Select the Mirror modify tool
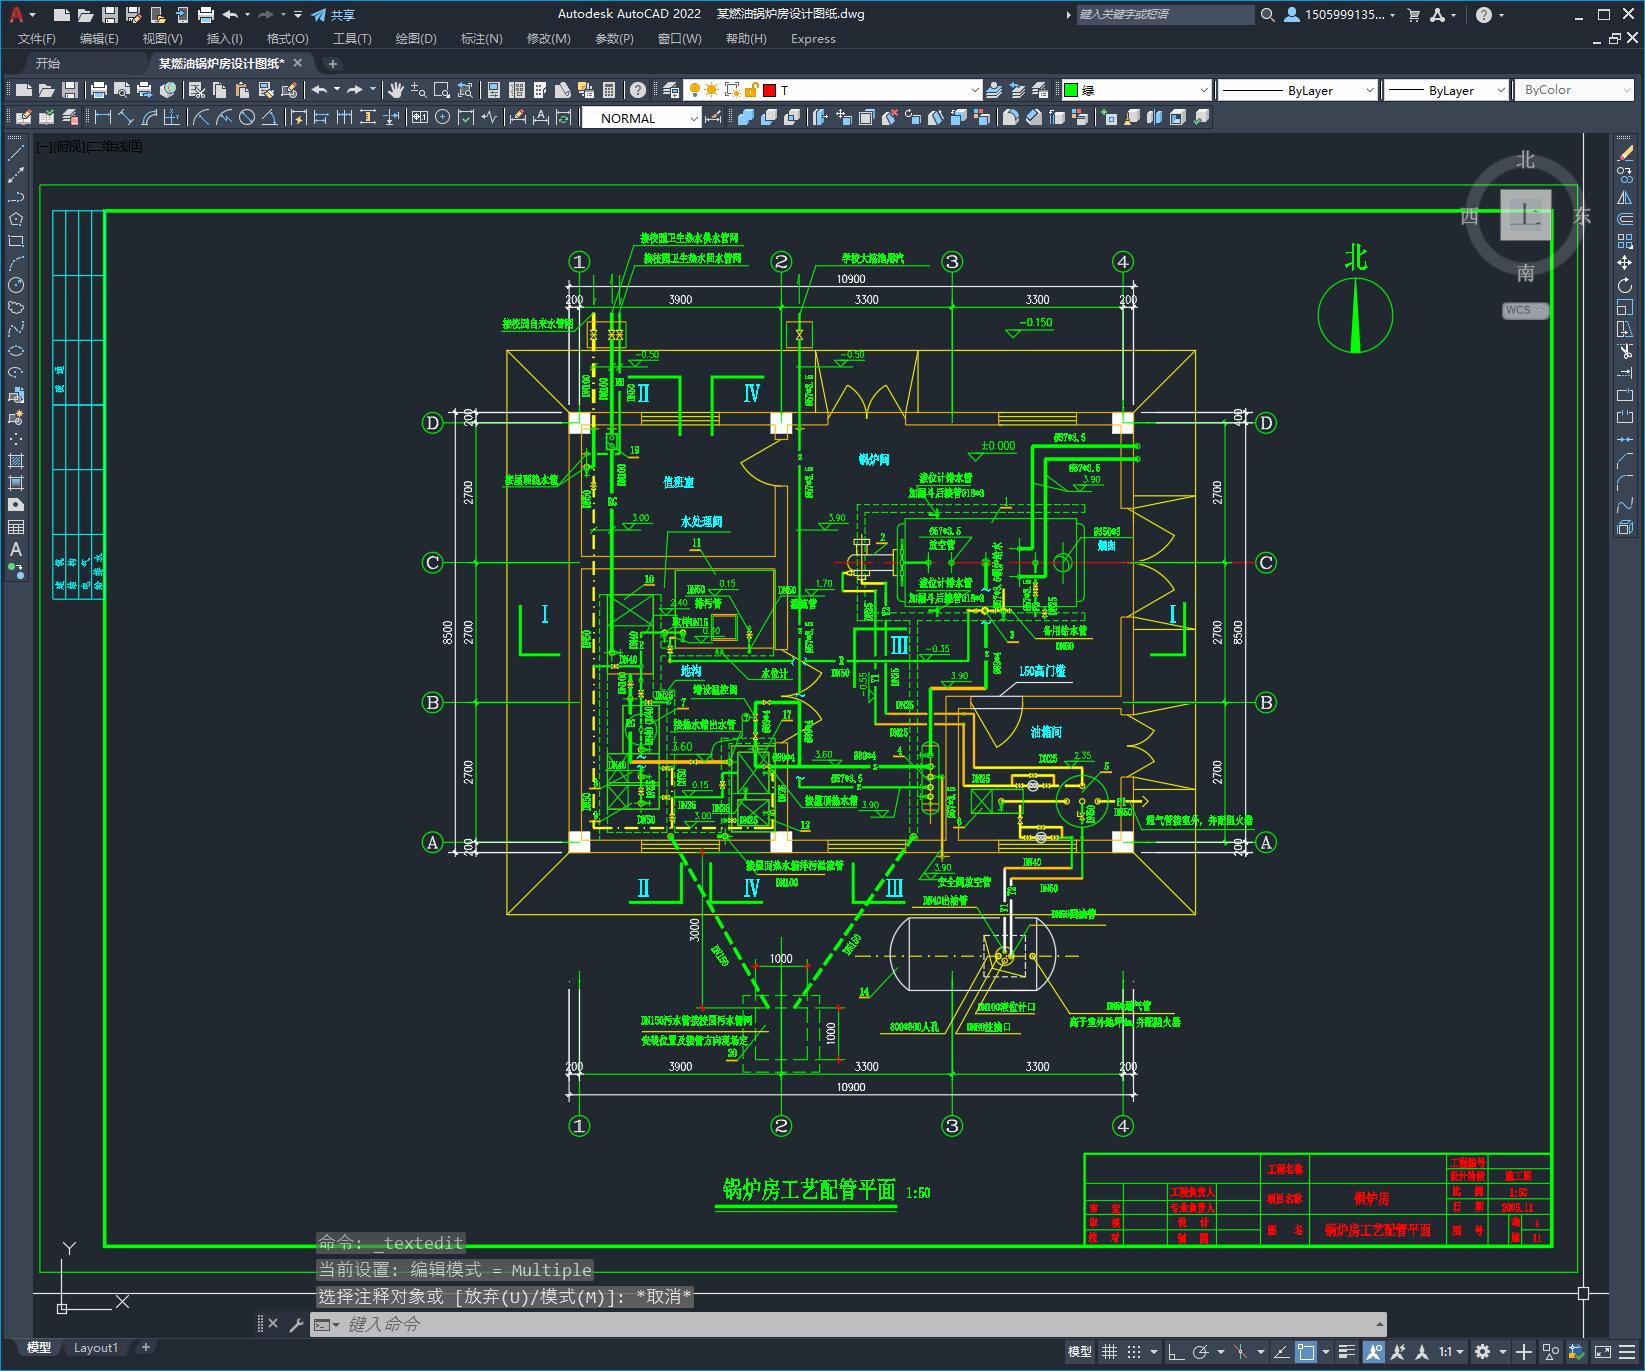The width and height of the screenshot is (1645, 1371). [1625, 197]
